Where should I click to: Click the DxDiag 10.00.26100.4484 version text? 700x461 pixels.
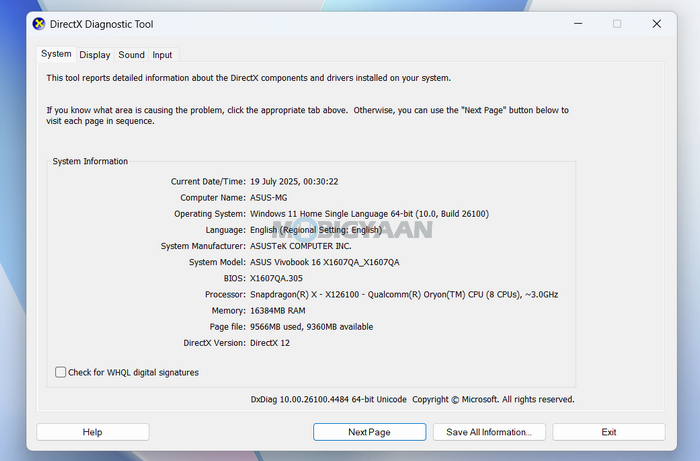(329, 399)
